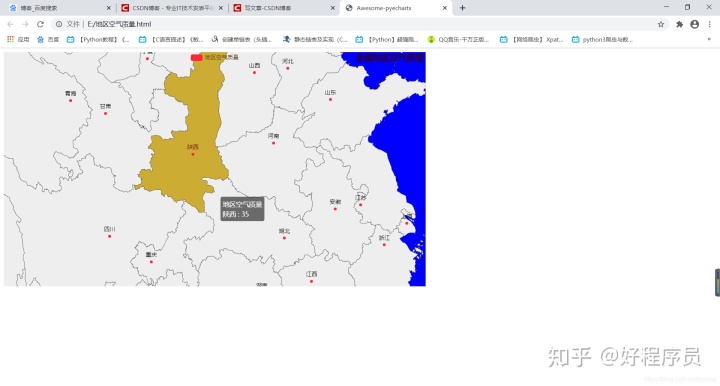Reload the page with the refresh icon

coord(40,24)
